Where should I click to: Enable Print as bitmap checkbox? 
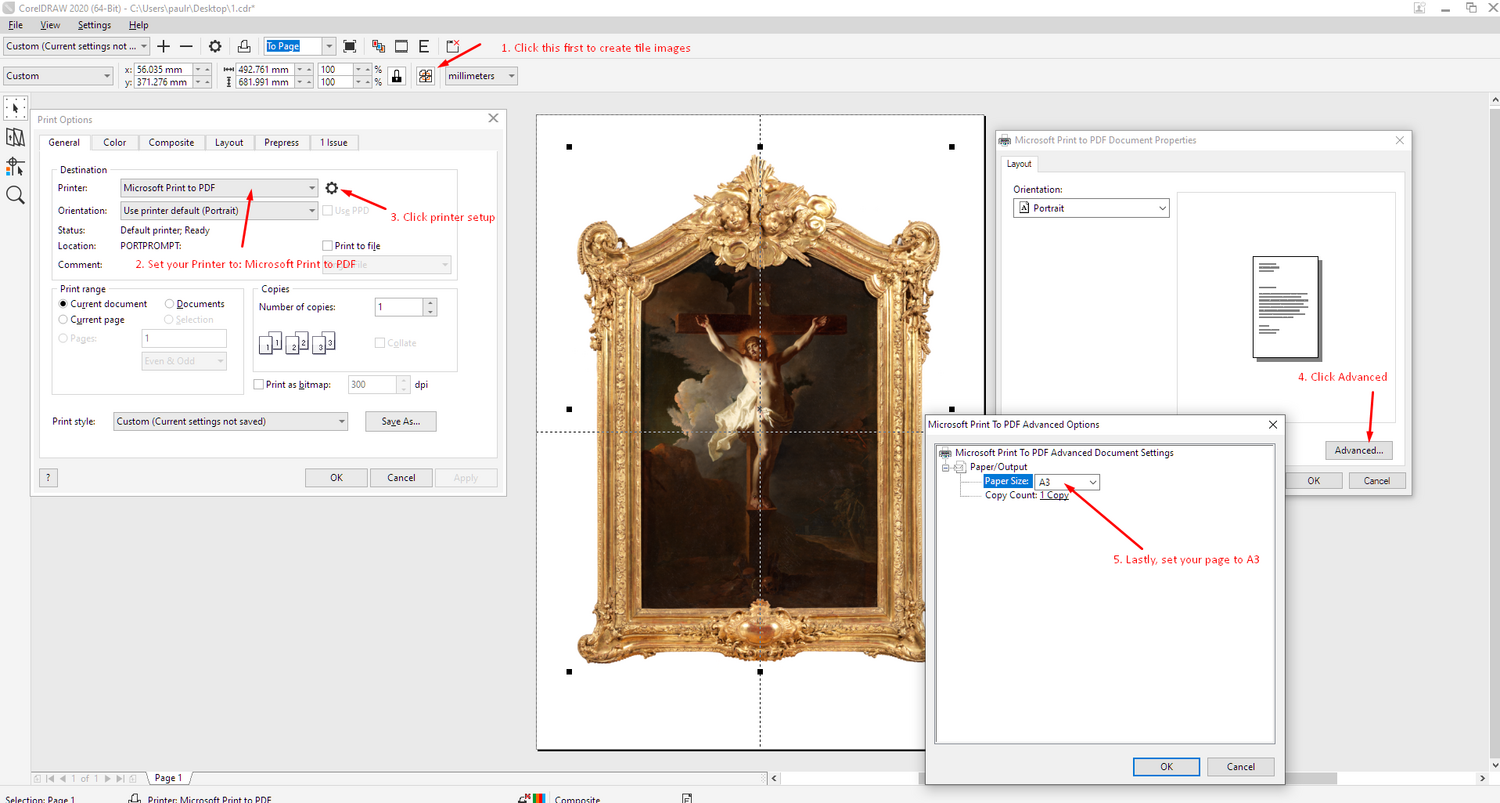click(259, 384)
